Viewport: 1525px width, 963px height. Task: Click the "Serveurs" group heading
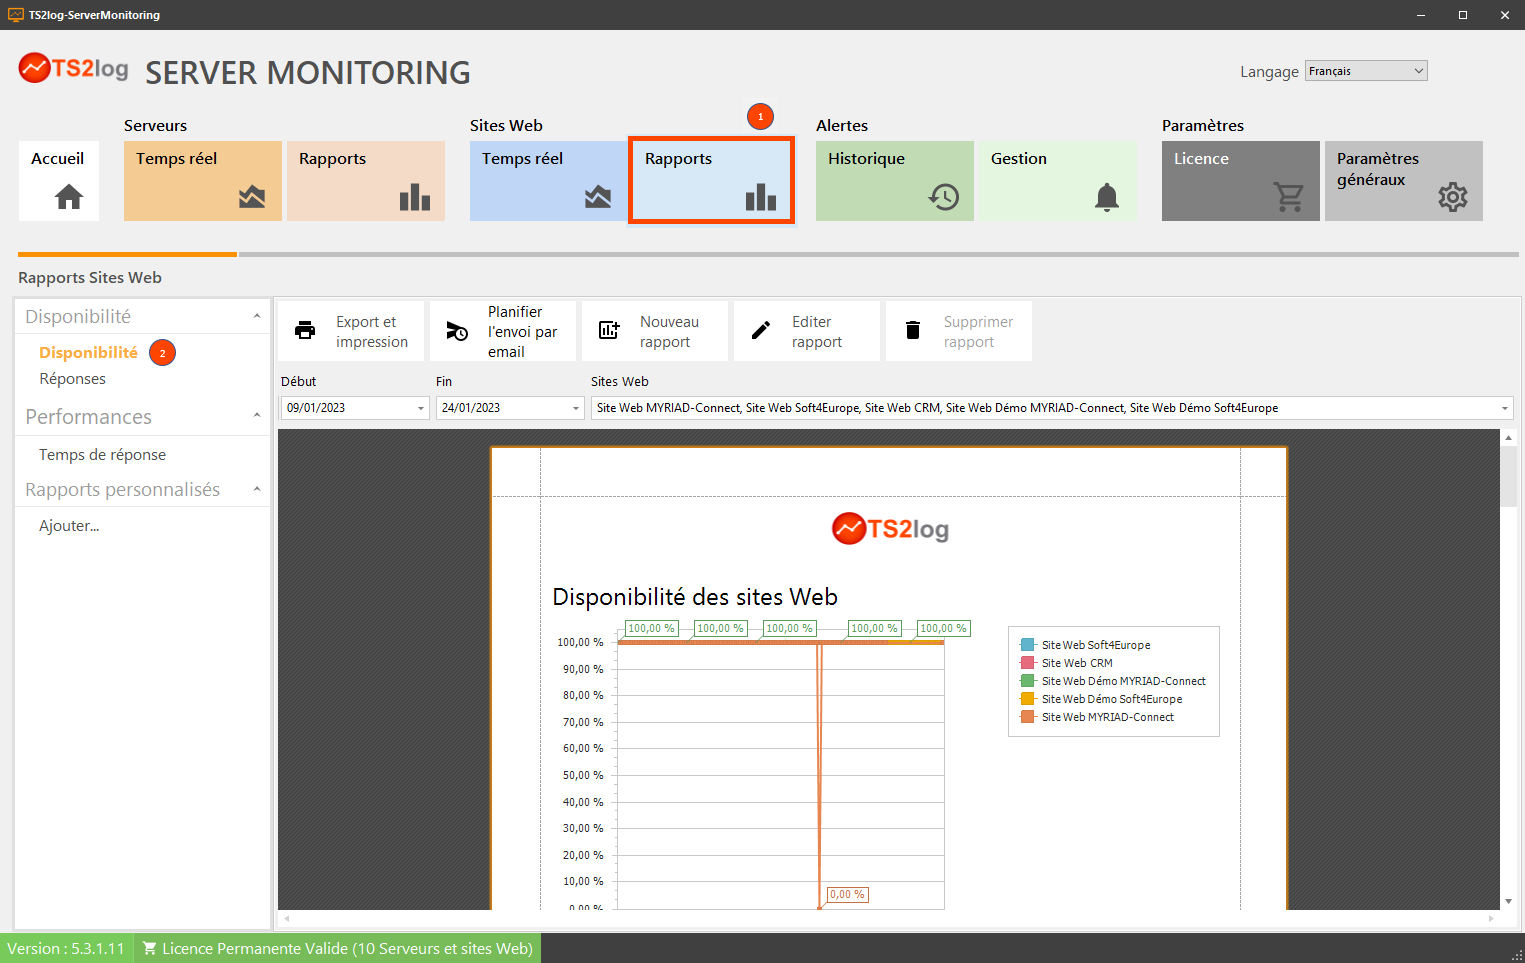[155, 126]
